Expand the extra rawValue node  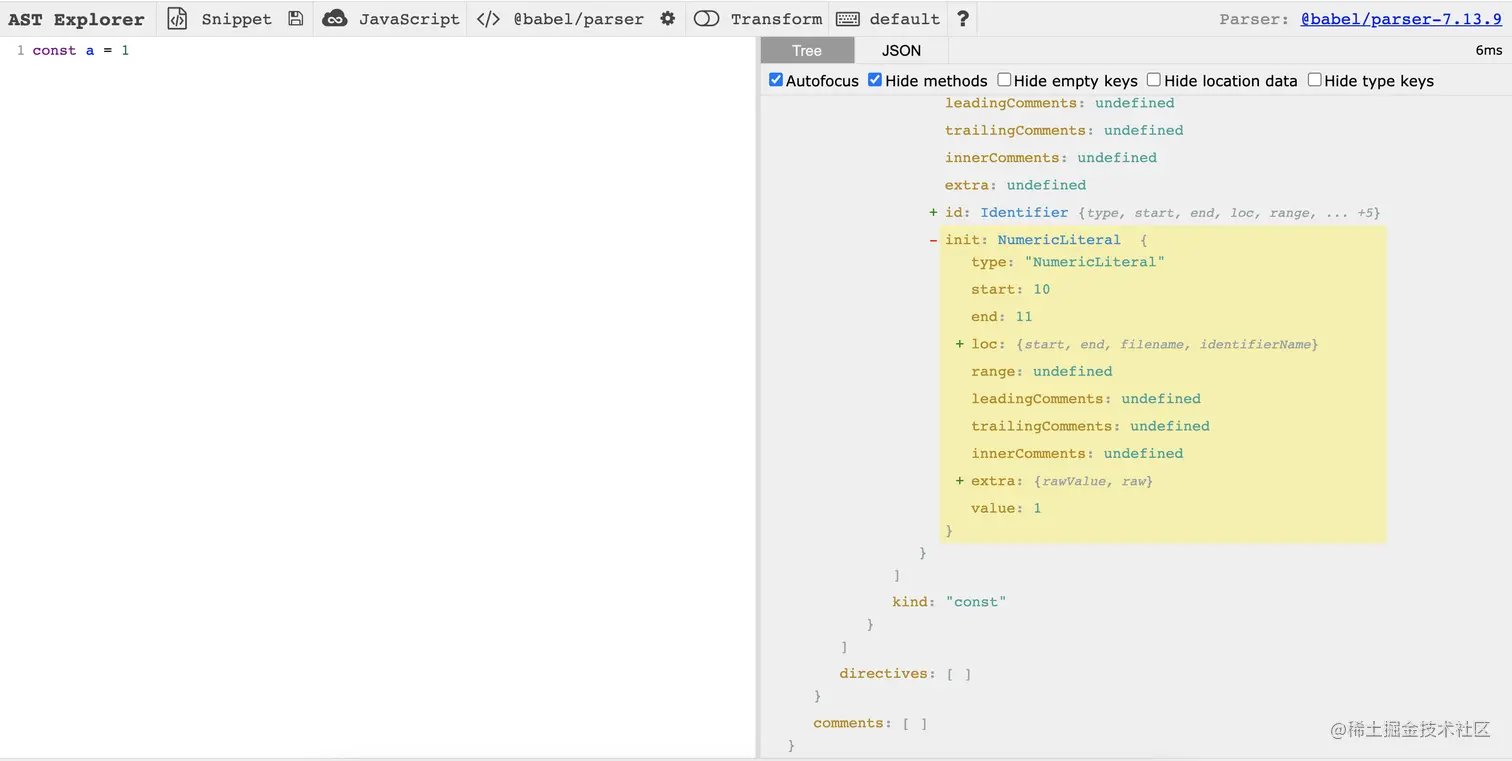point(960,481)
